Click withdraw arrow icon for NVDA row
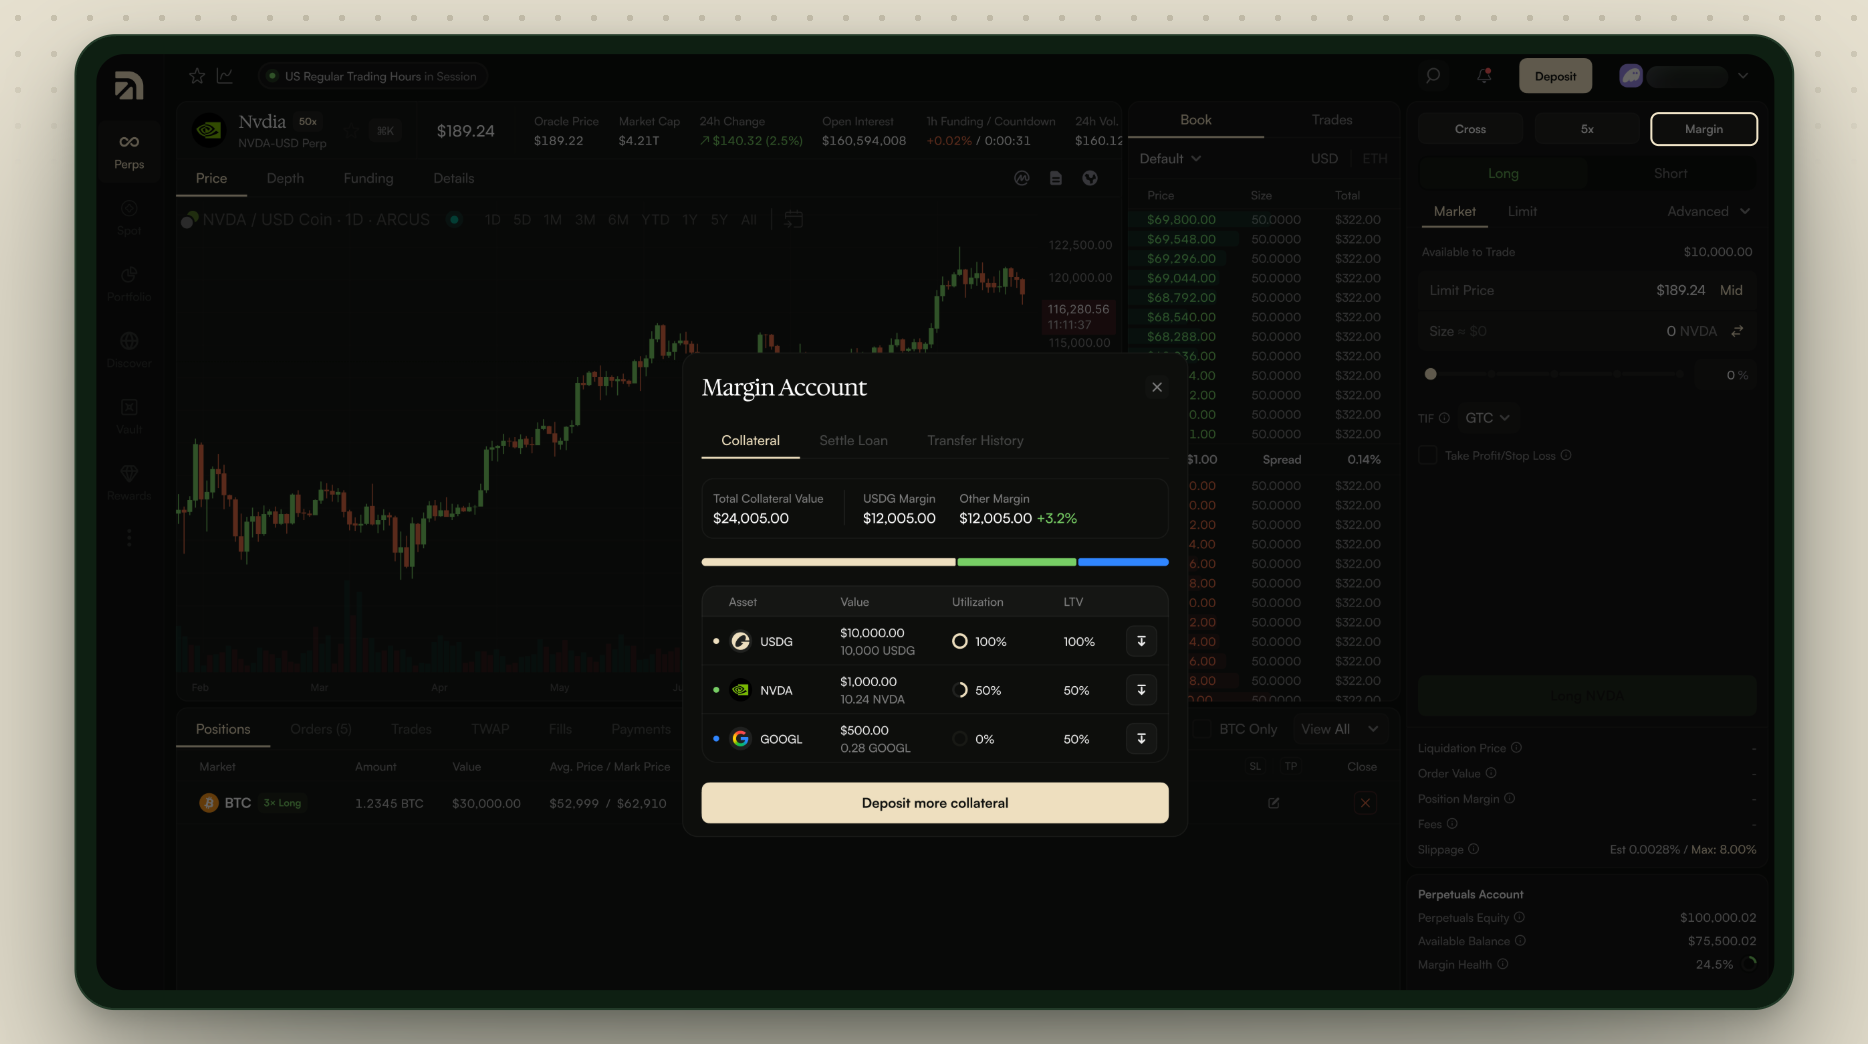Viewport: 1868px width, 1044px height. (x=1141, y=690)
